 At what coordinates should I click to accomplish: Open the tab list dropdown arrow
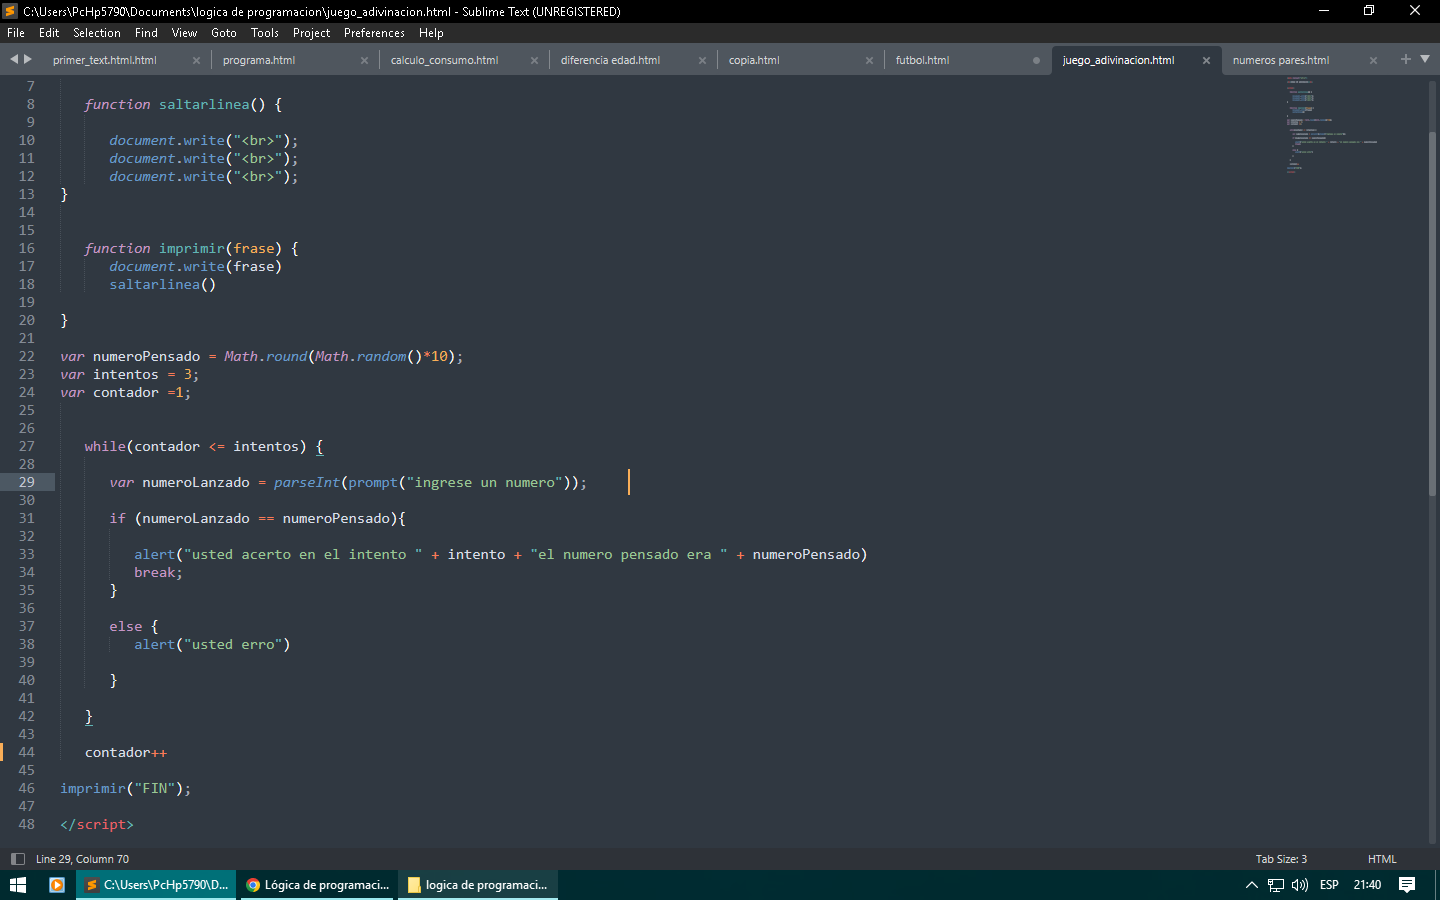pos(1425,59)
